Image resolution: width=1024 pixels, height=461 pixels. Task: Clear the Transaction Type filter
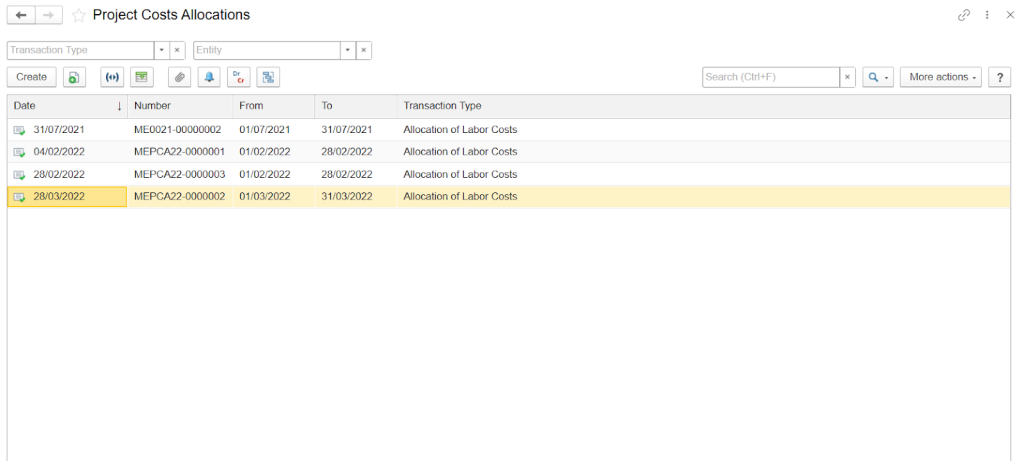point(177,50)
